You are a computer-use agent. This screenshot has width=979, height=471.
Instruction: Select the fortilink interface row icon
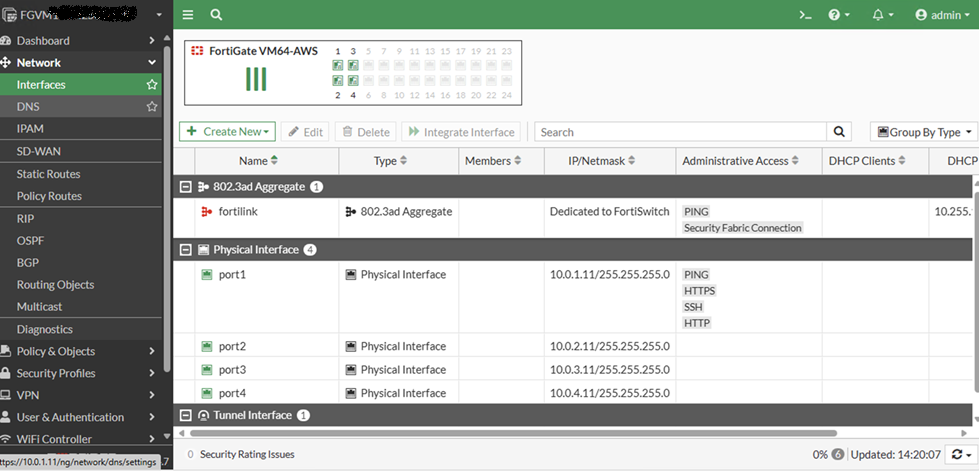tap(207, 212)
